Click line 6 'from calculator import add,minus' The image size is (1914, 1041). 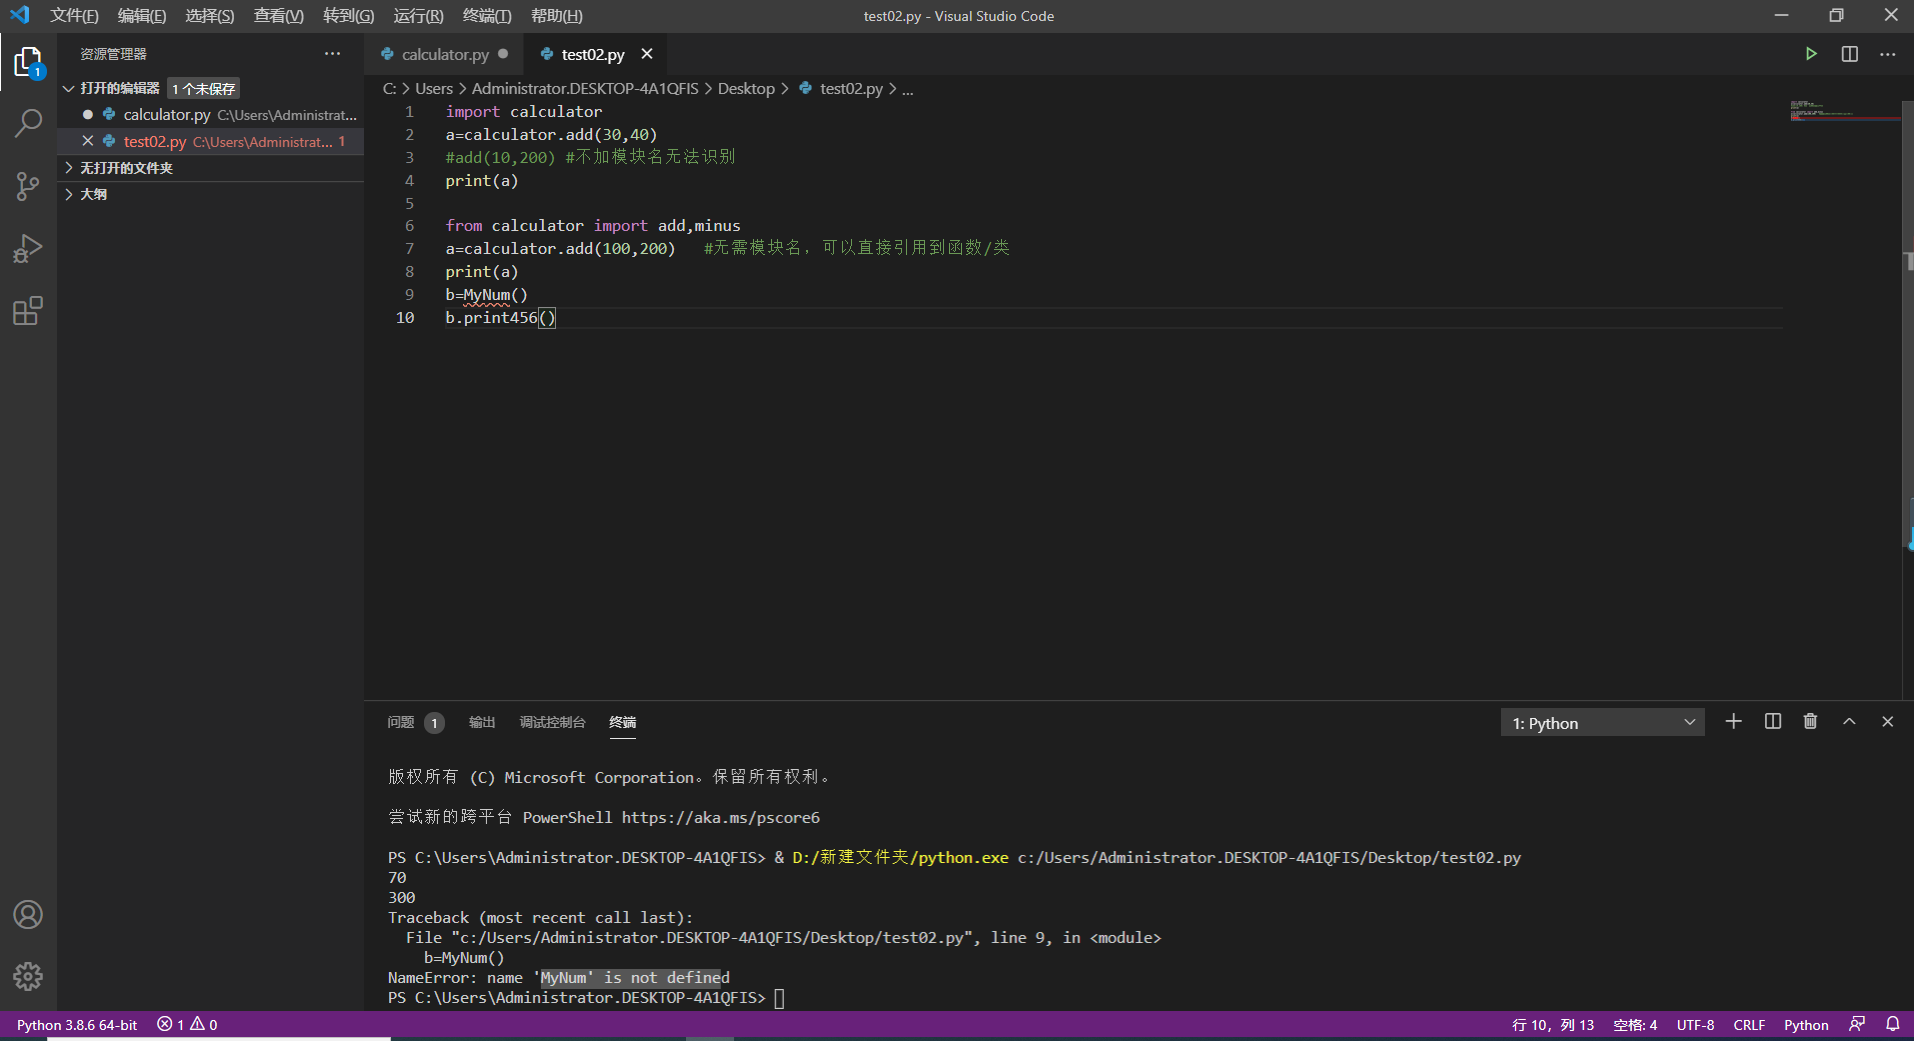593,226
